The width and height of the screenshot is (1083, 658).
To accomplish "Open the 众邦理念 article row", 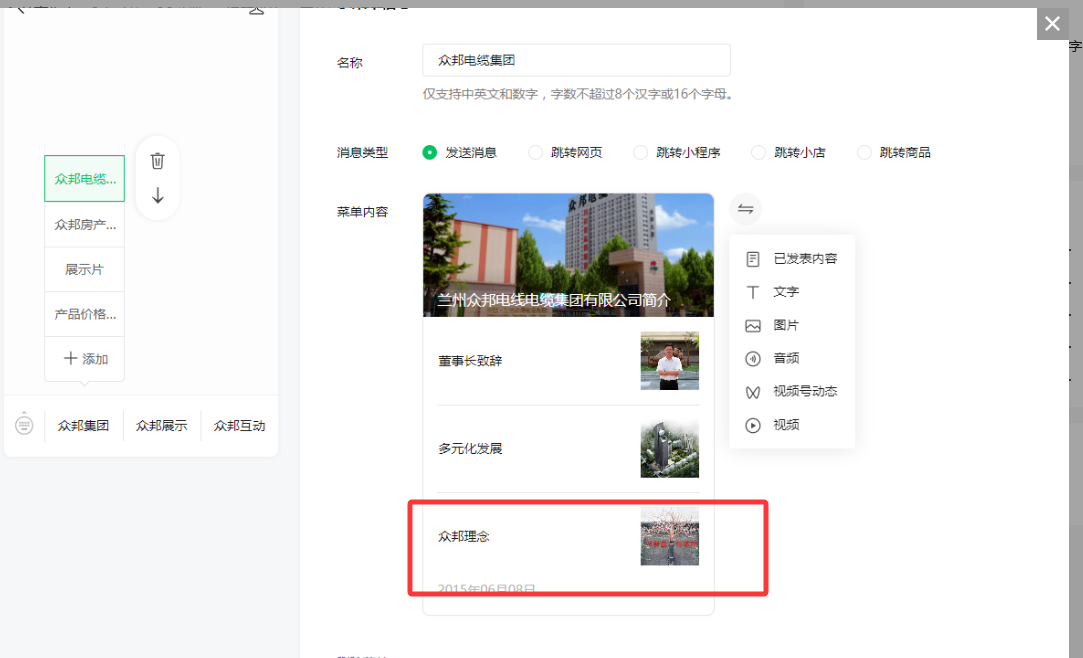I will click(x=568, y=536).
